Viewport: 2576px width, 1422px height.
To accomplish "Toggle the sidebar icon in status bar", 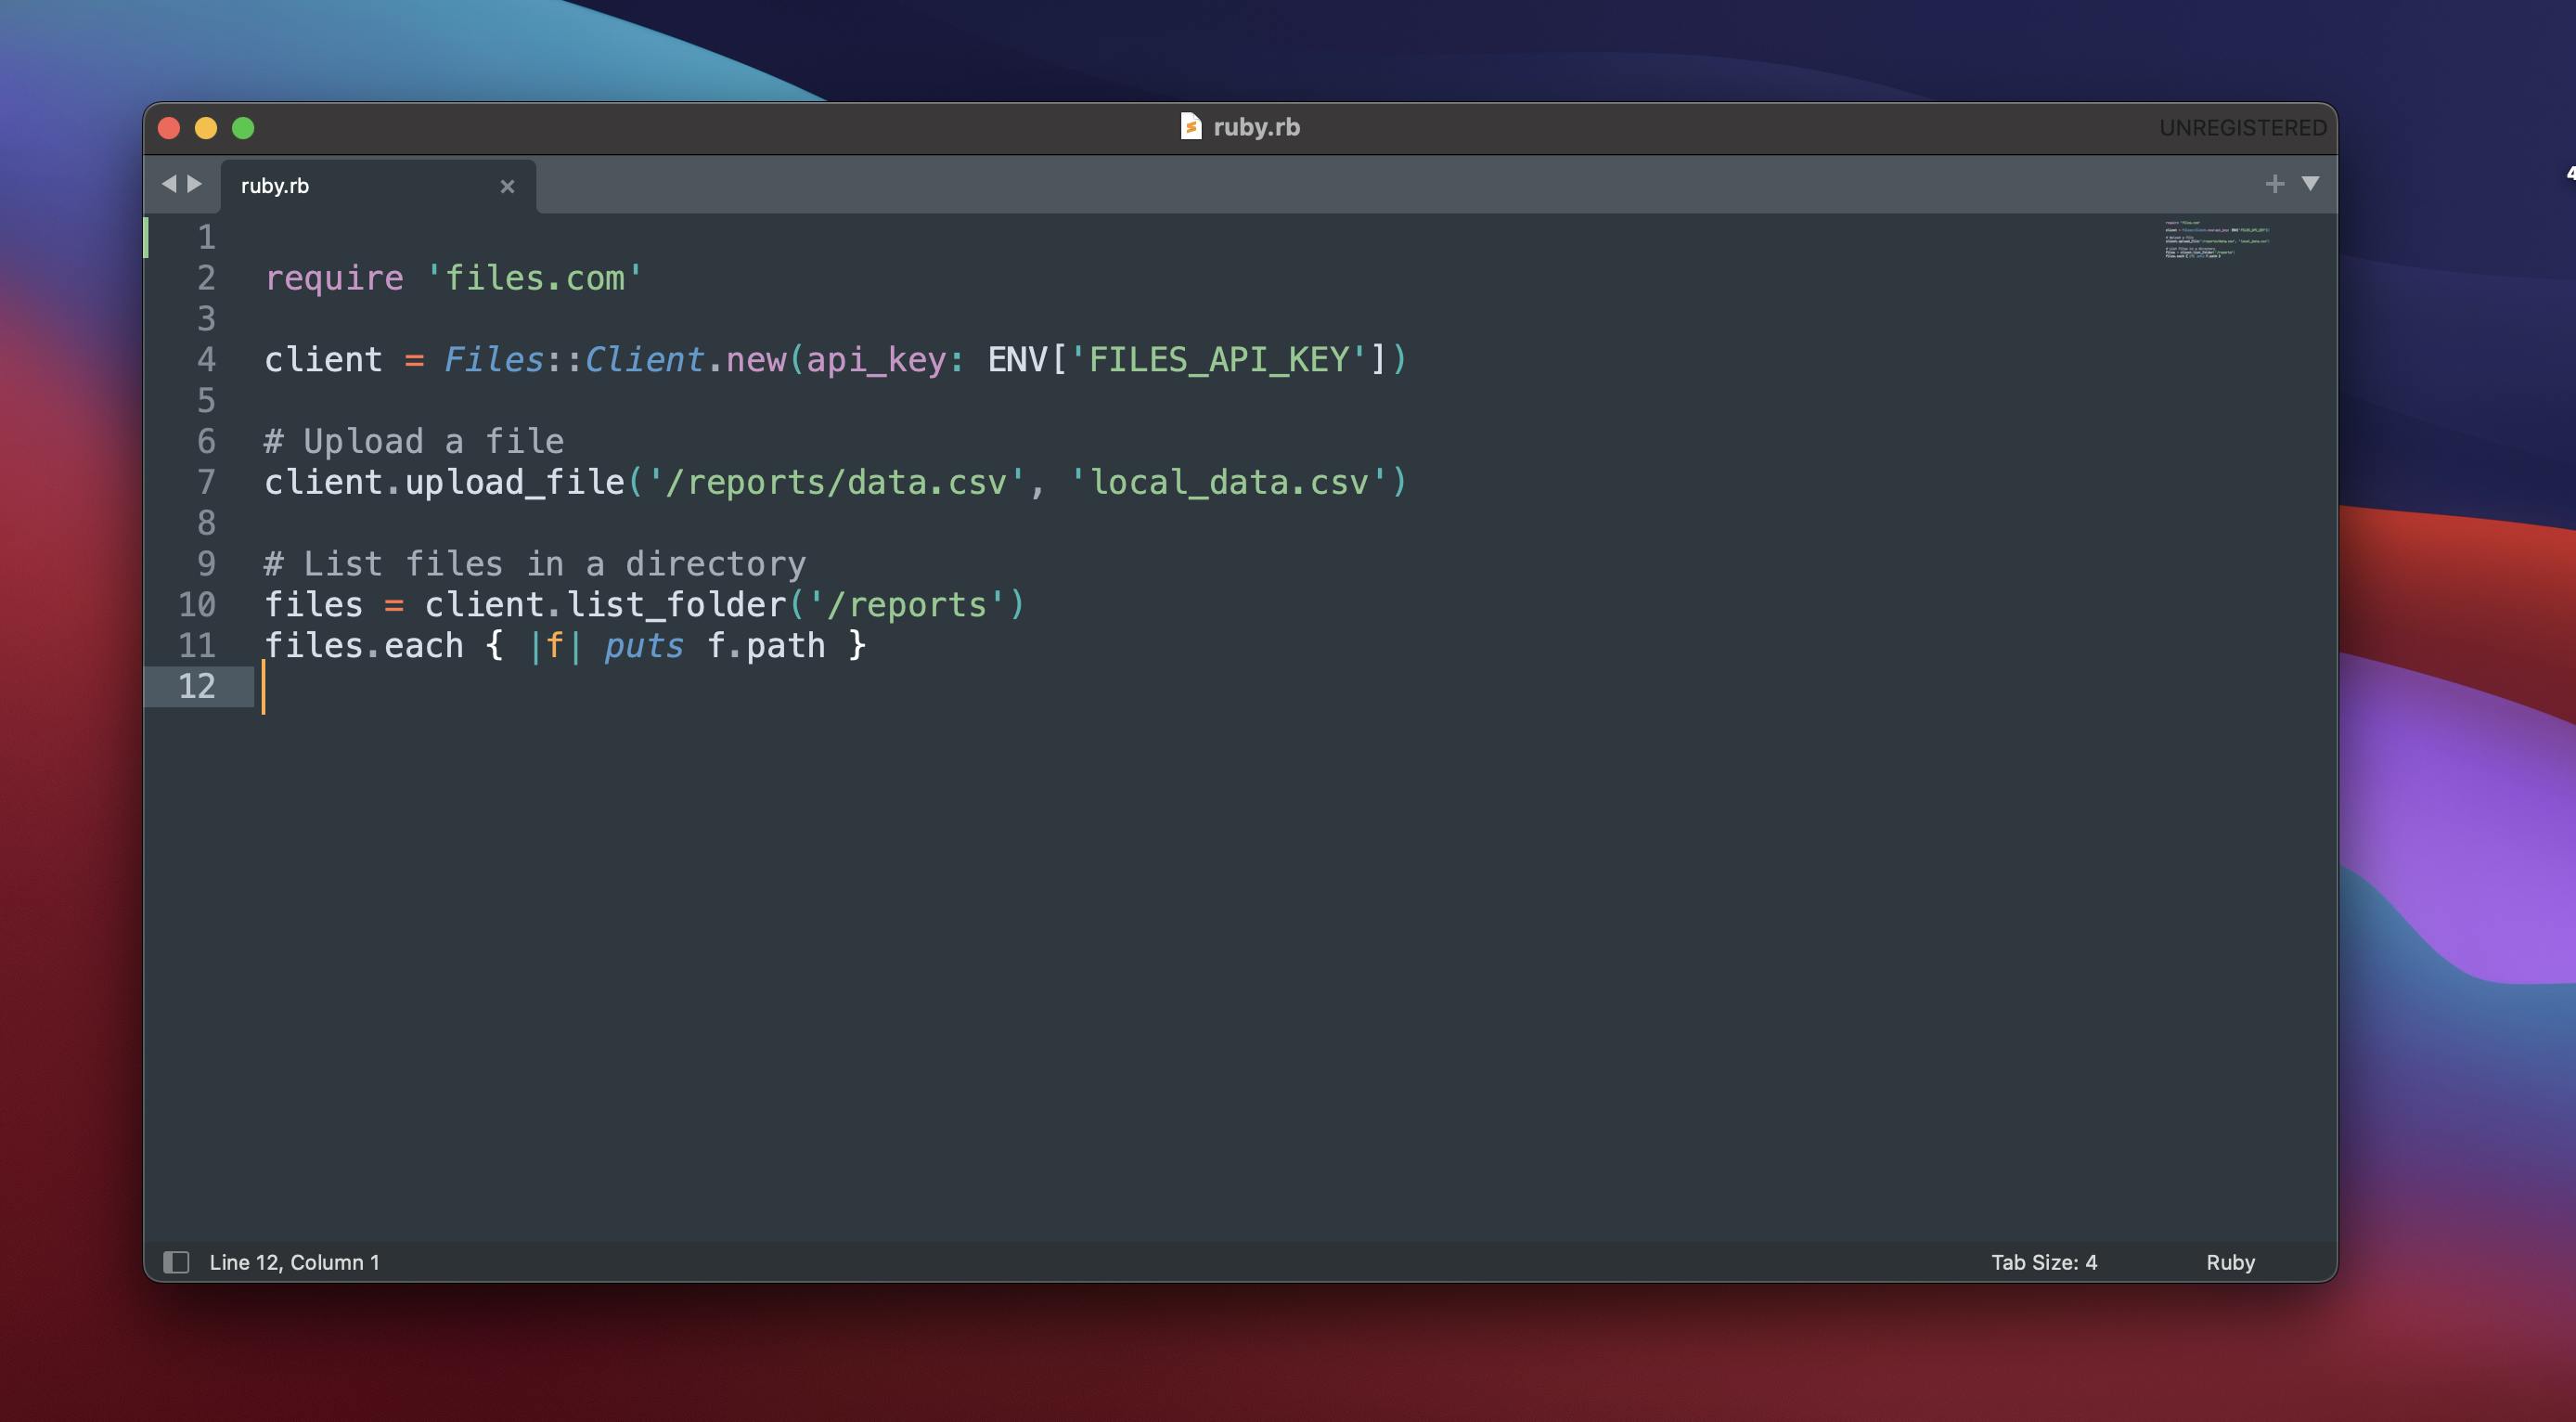I will click(x=176, y=1262).
